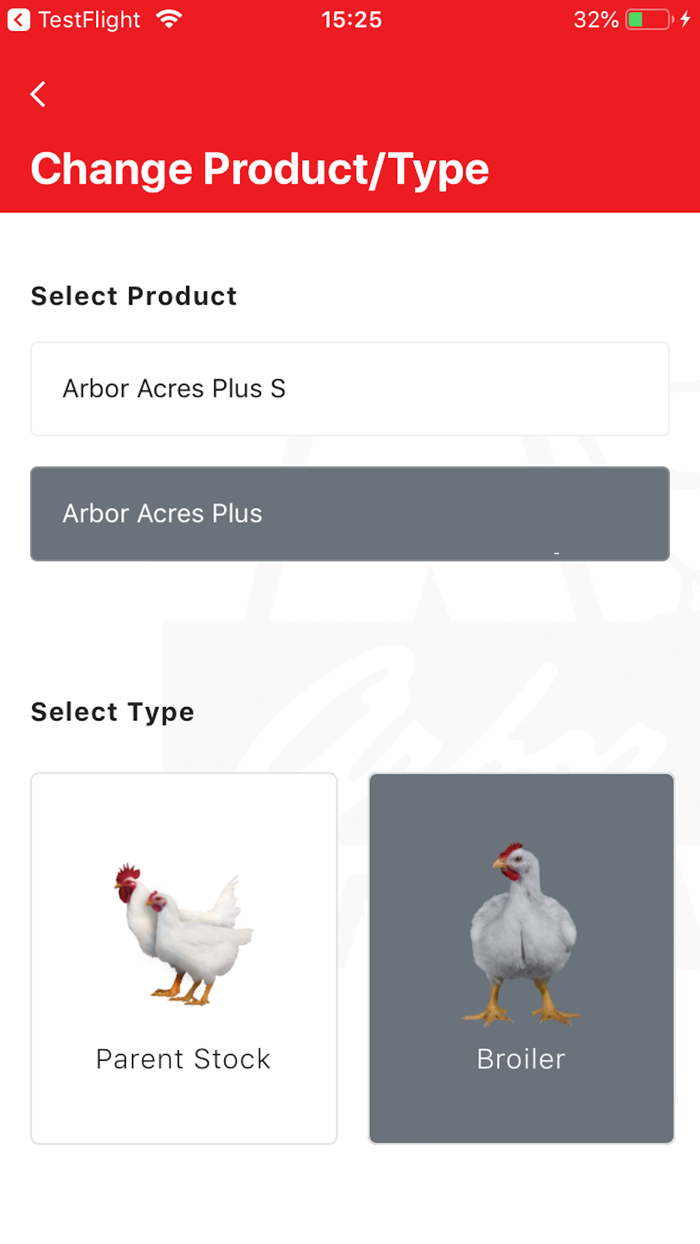Viewport: 700px width, 1244px height.
Task: Tap the Change Product/Type header
Action: [259, 168]
